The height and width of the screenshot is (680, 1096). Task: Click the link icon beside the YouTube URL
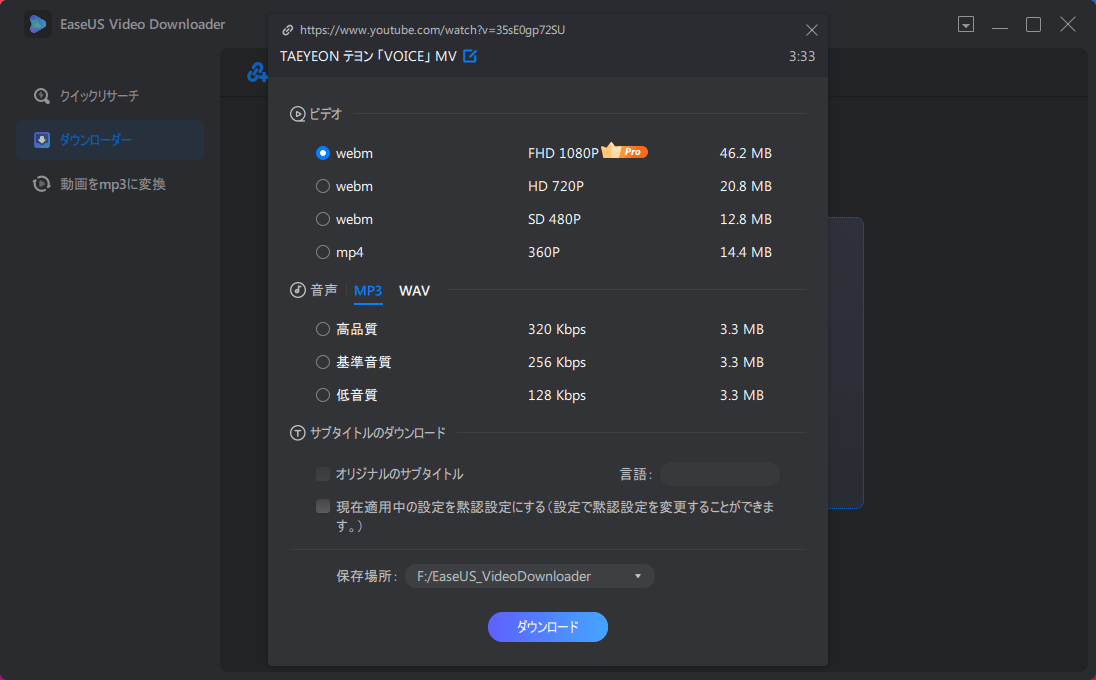(x=290, y=30)
